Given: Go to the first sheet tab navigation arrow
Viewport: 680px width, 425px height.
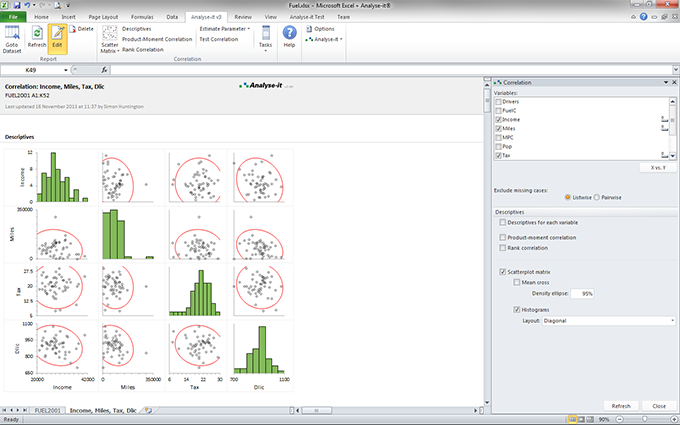Looking at the screenshot, I should coord(4,410).
